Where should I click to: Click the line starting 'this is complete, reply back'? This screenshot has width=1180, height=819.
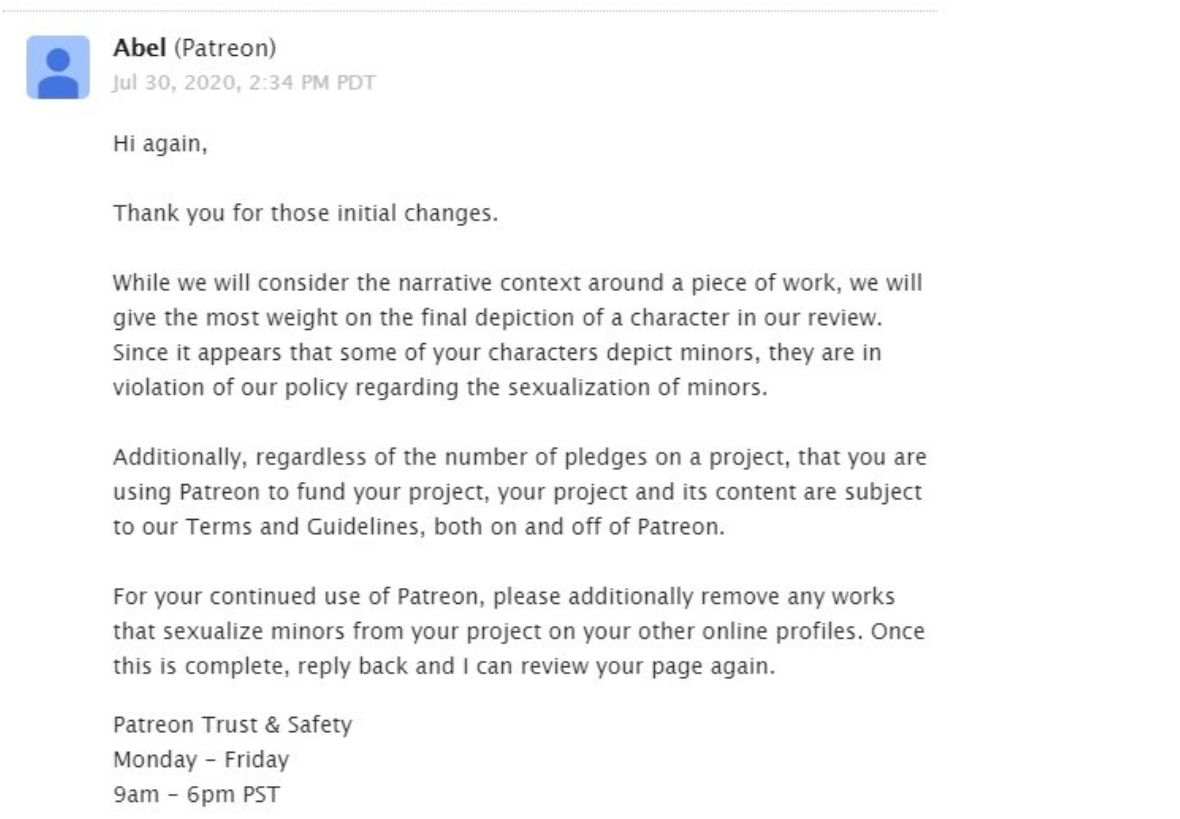click(444, 666)
